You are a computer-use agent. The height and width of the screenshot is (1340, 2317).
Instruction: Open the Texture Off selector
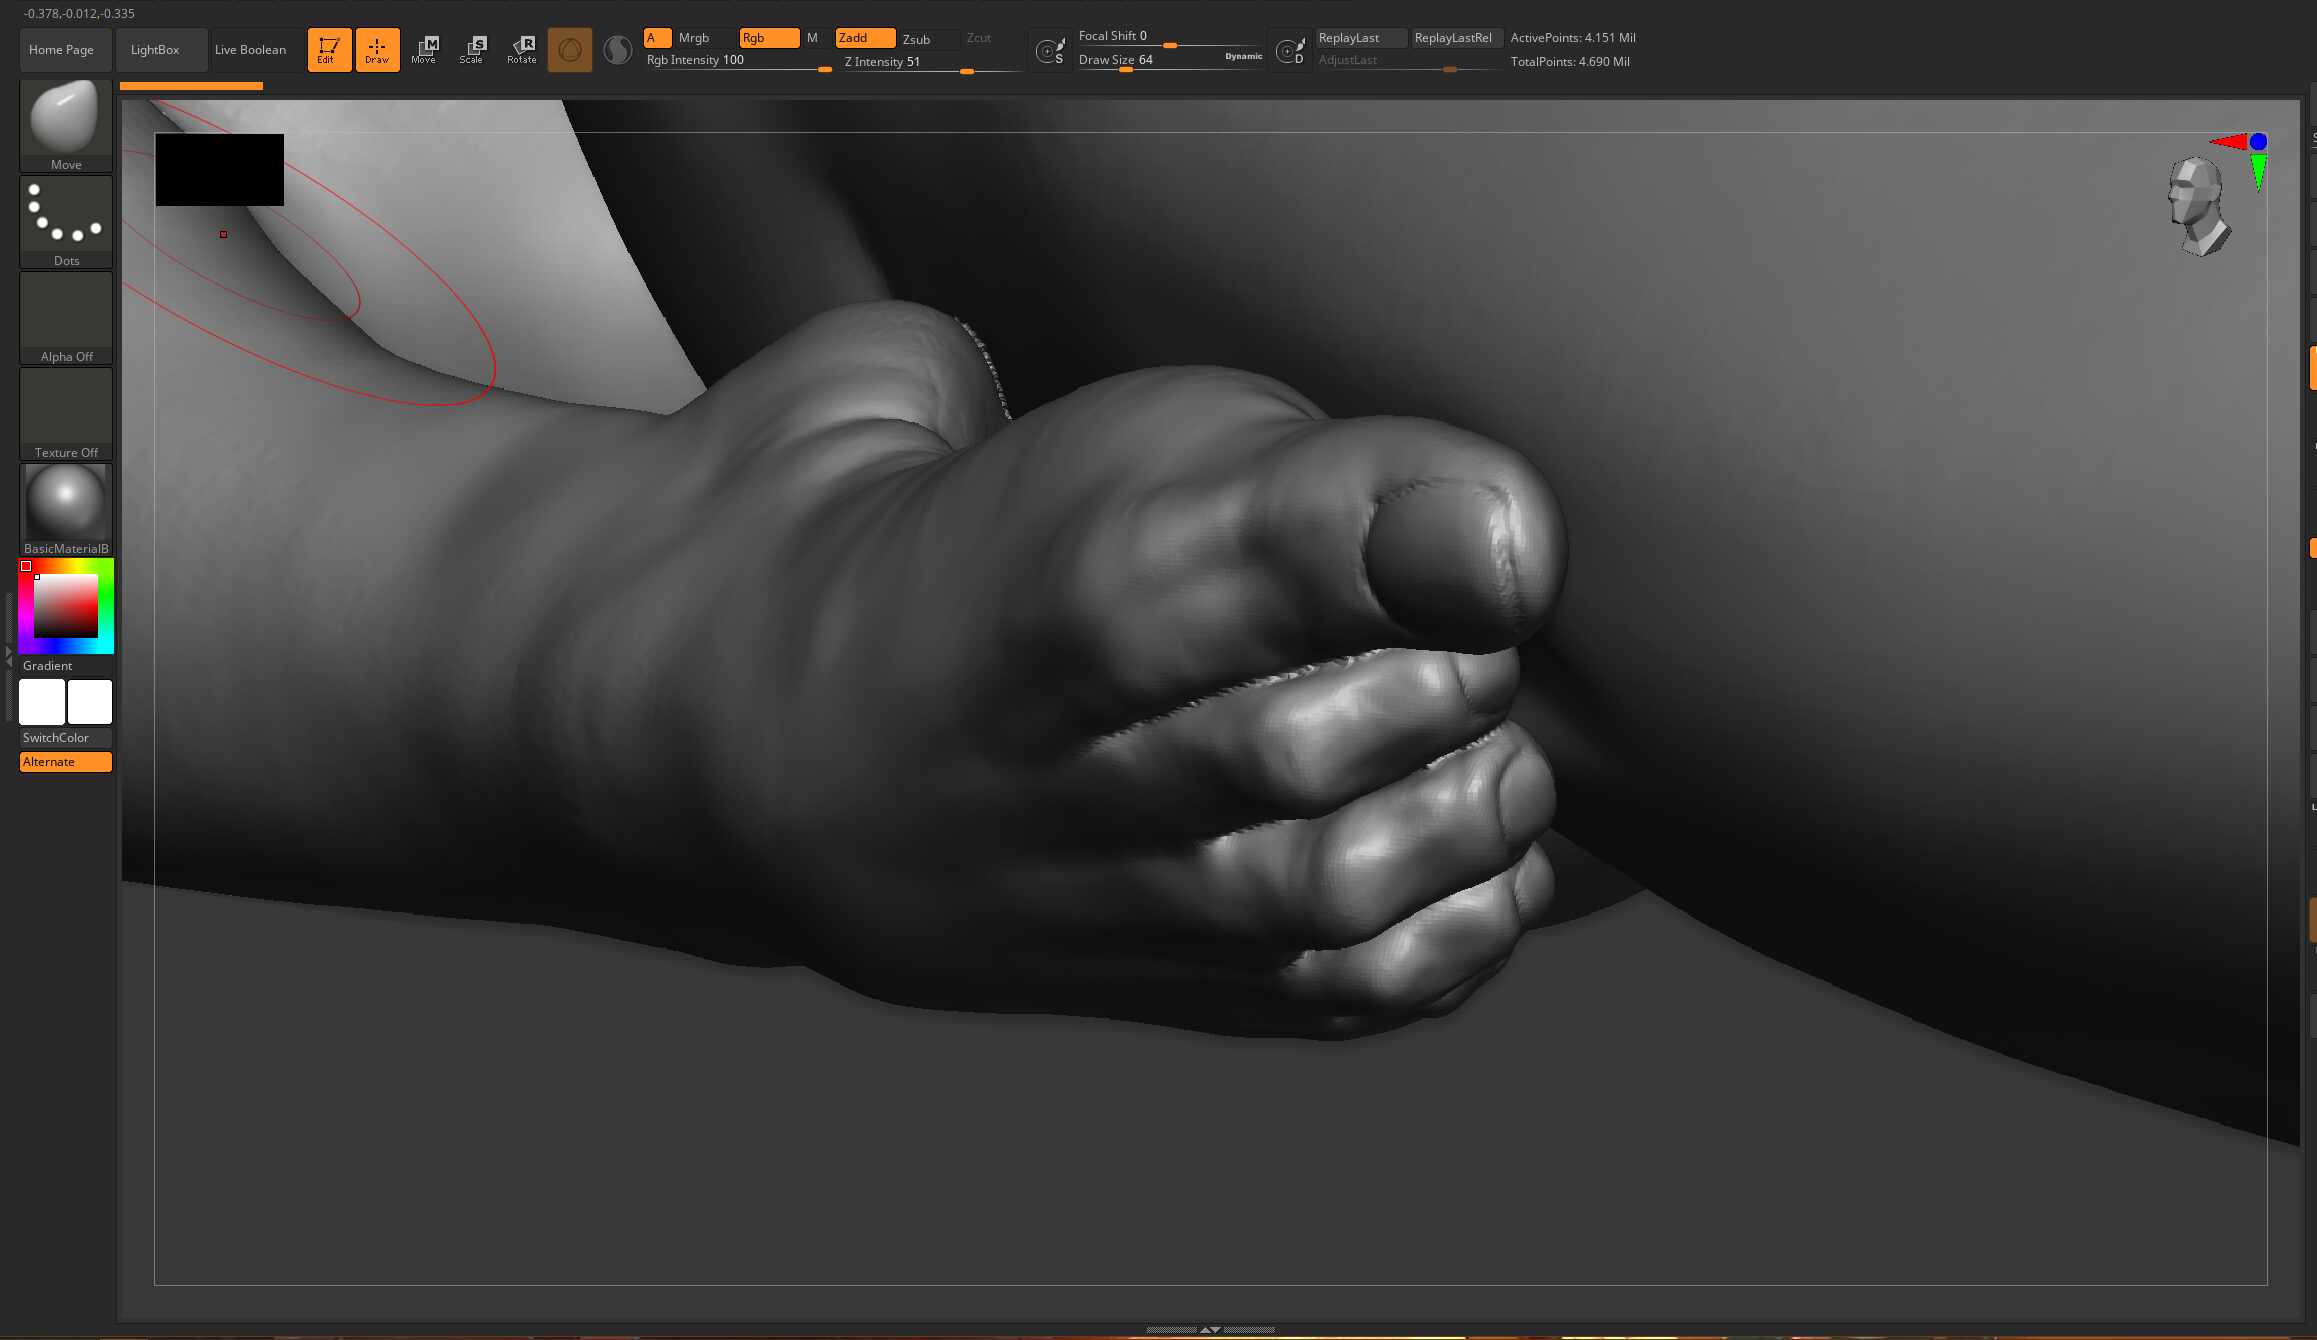(66, 414)
